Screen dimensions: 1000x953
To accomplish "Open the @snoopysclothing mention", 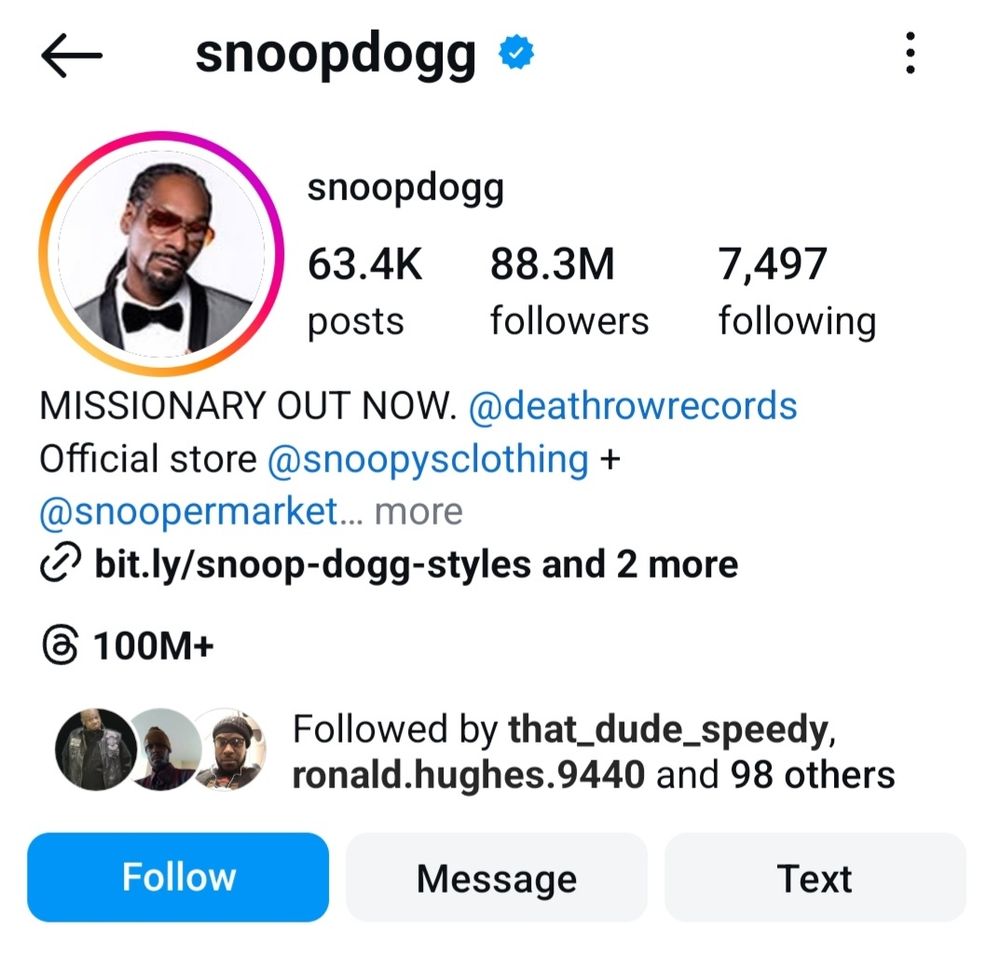I will 427,460.
